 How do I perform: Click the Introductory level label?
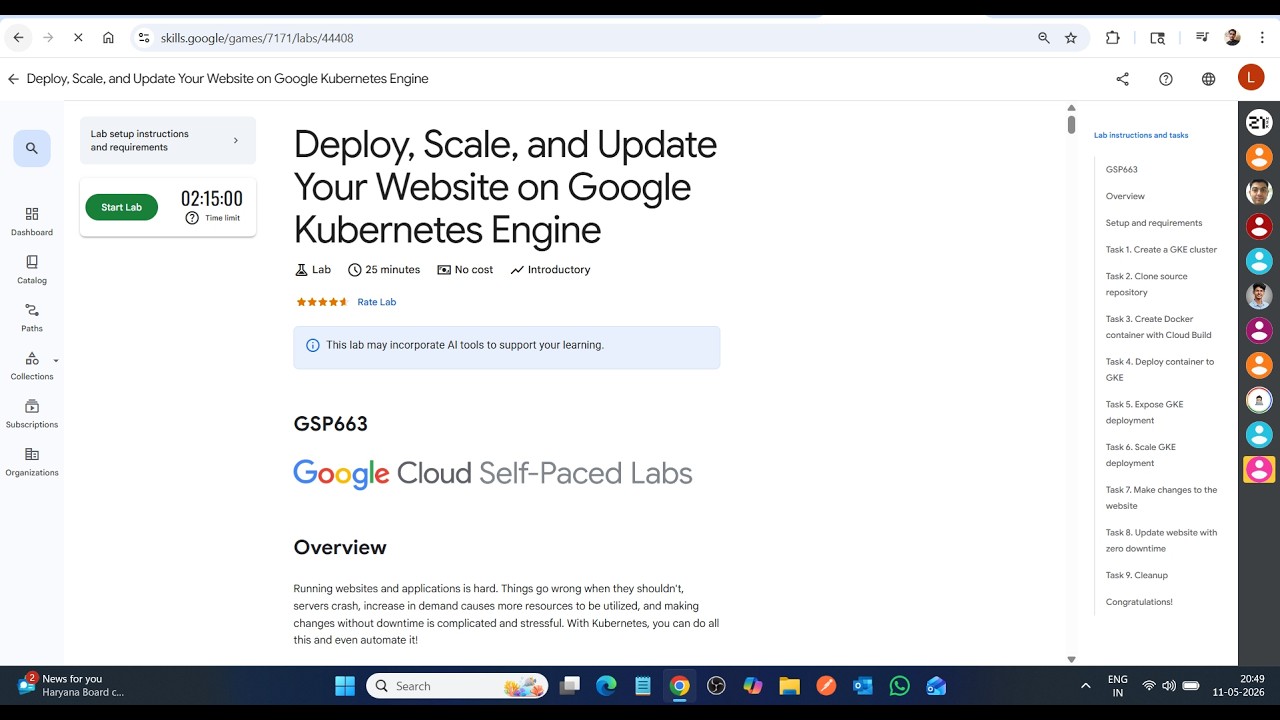pos(550,270)
